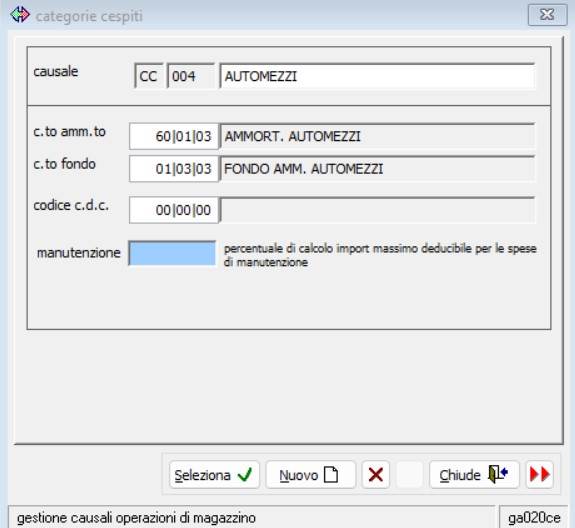575x528 pixels.
Task: Click the application logo icon in title bar
Action: (20, 15)
